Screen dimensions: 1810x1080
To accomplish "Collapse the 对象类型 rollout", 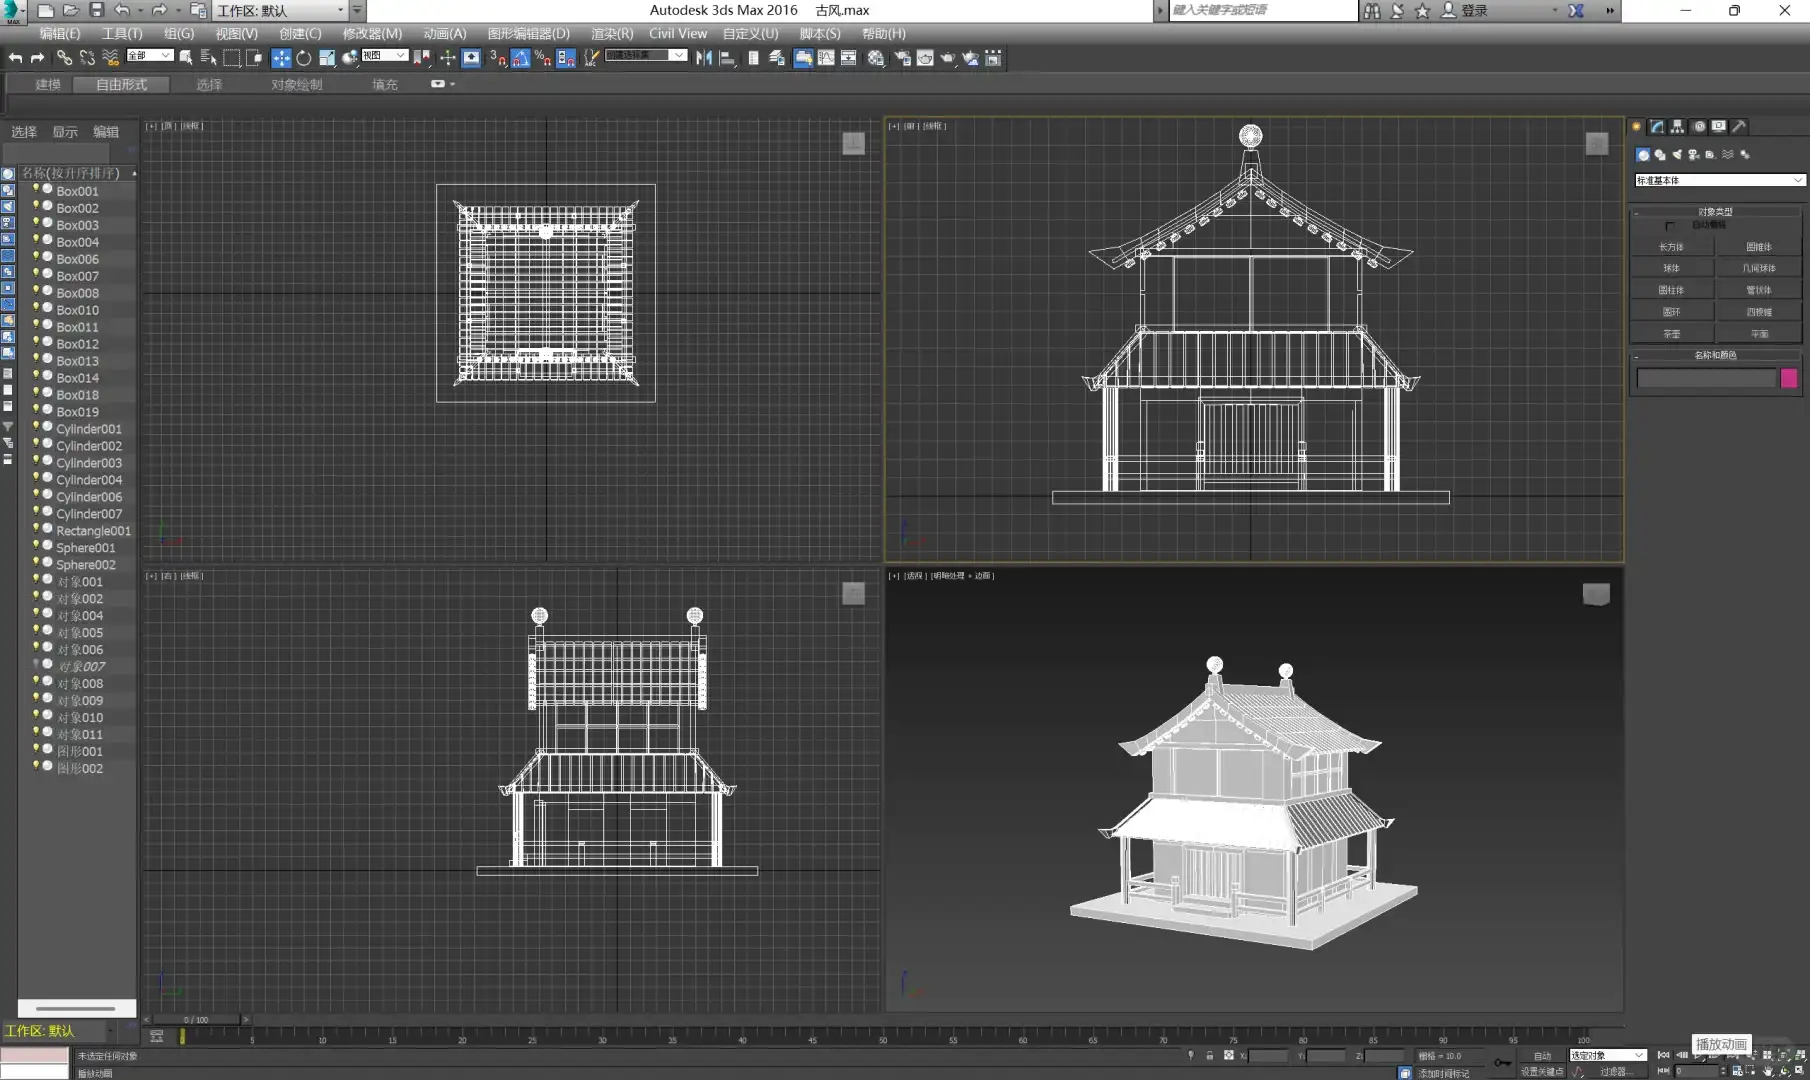I will point(1714,211).
